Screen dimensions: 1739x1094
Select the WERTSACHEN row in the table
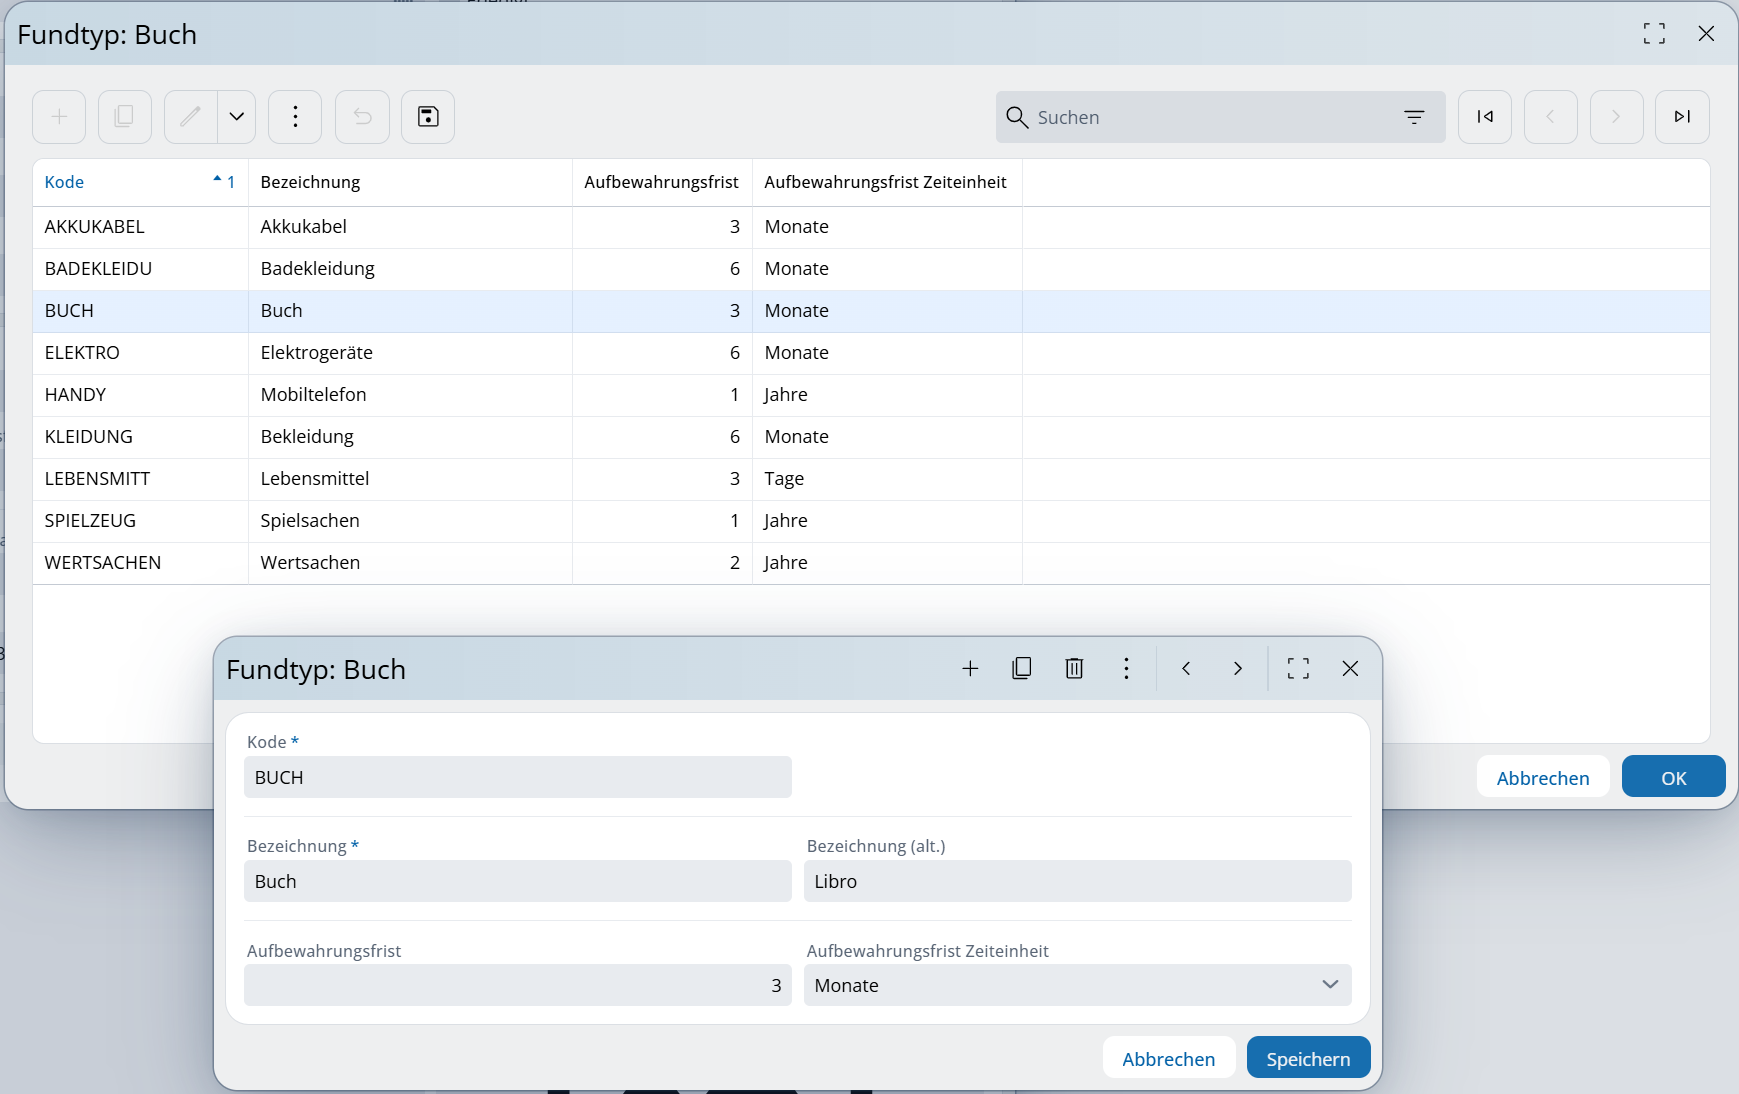click(x=103, y=563)
